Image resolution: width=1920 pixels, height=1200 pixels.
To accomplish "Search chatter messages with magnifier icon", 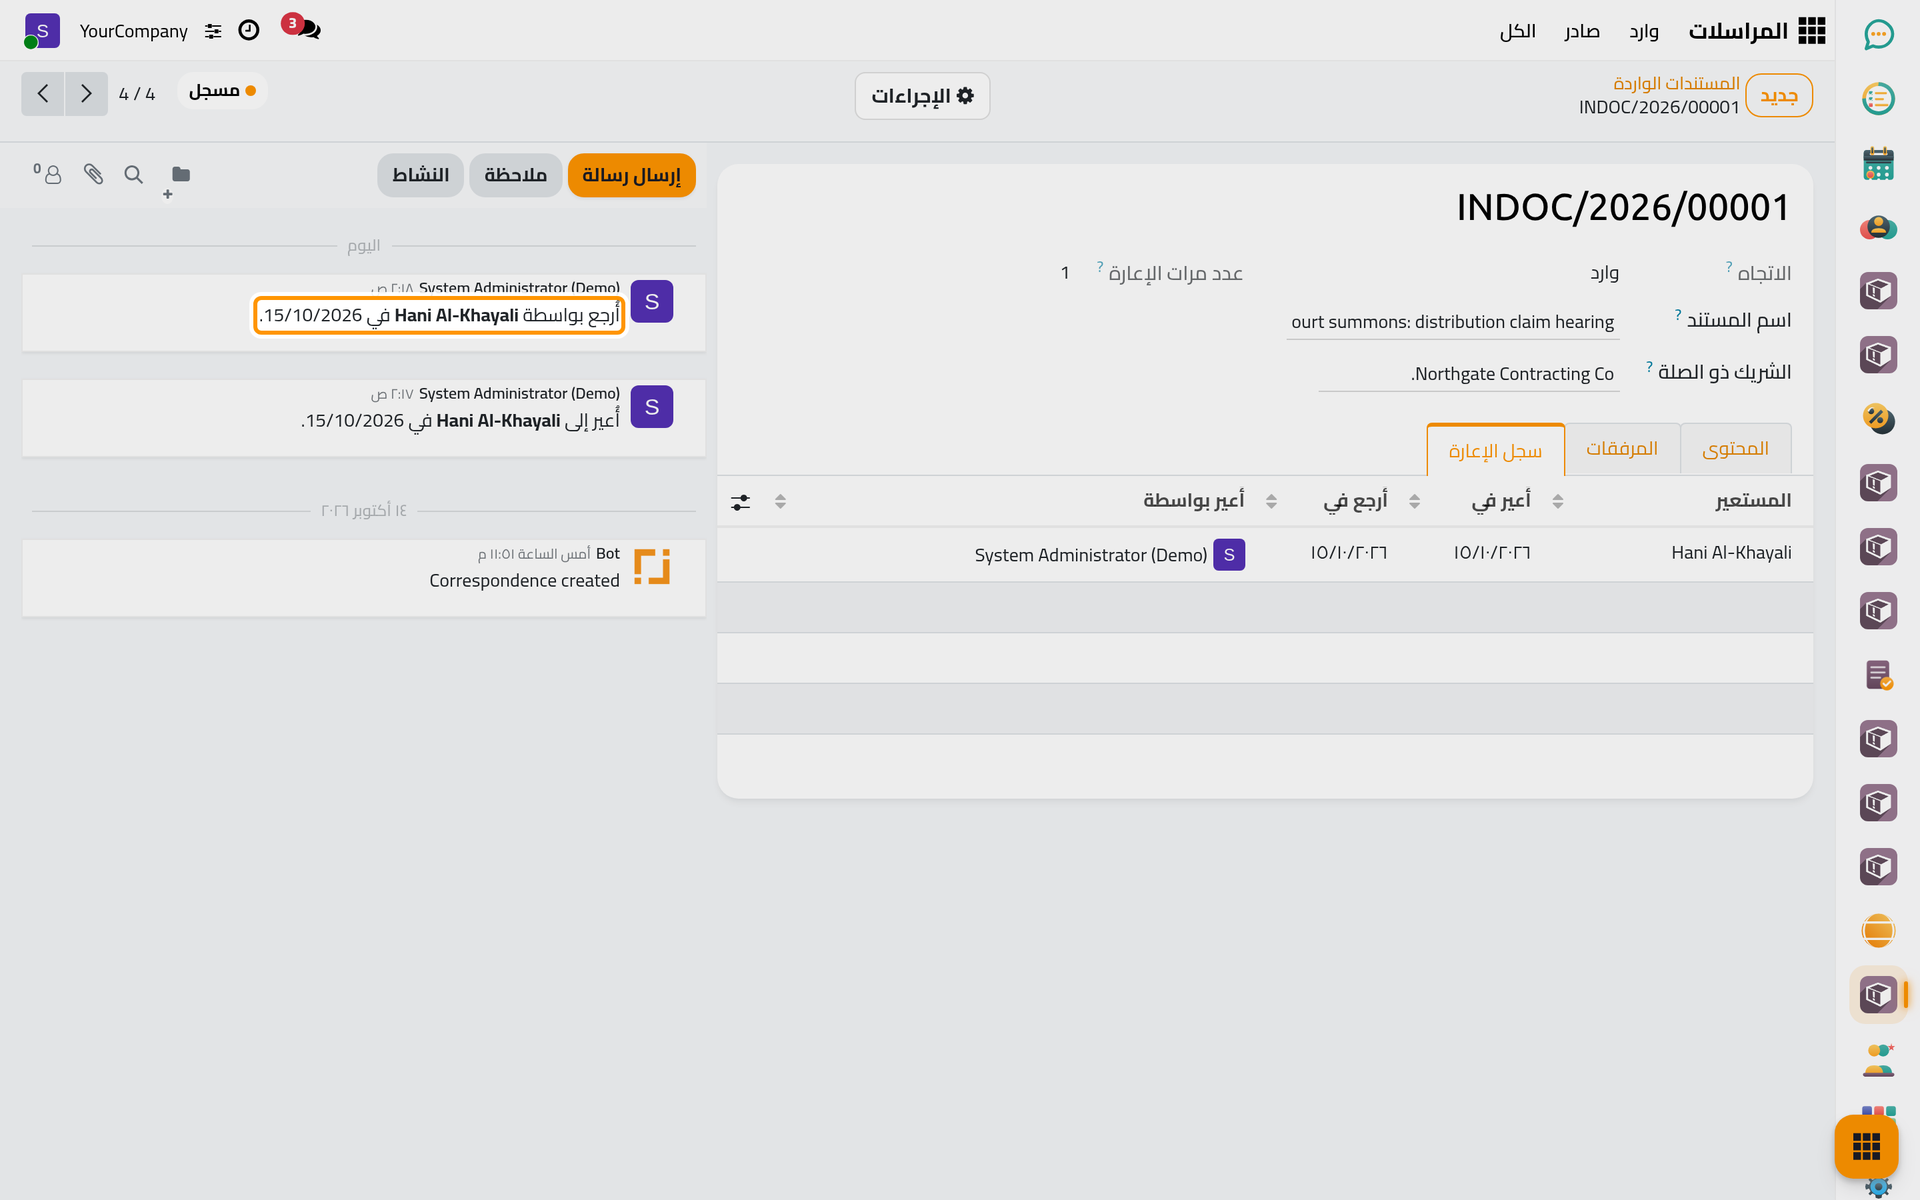I will tap(133, 175).
